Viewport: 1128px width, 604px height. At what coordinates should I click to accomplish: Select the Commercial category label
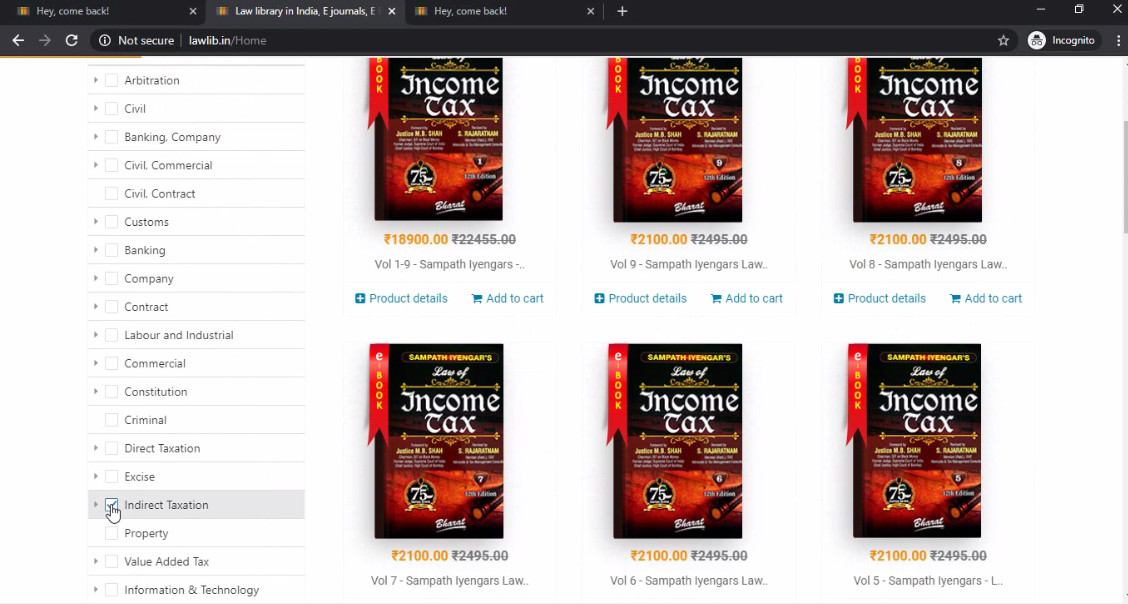click(x=155, y=363)
